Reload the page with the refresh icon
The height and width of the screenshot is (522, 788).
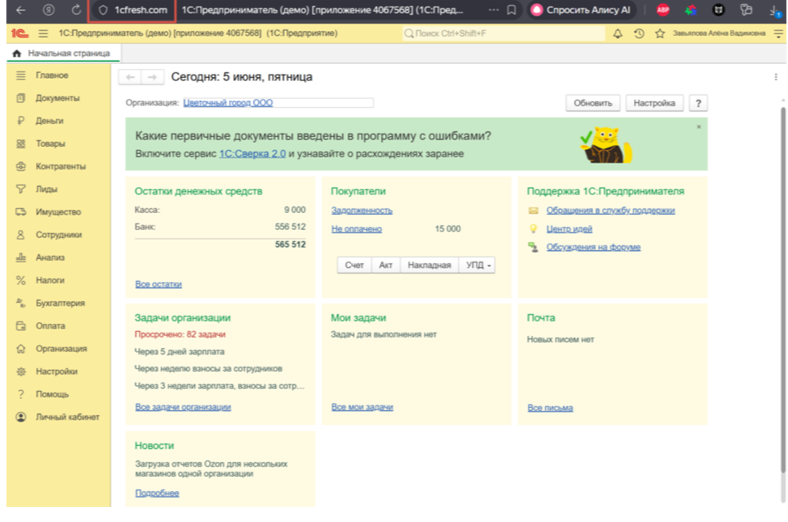(76, 10)
